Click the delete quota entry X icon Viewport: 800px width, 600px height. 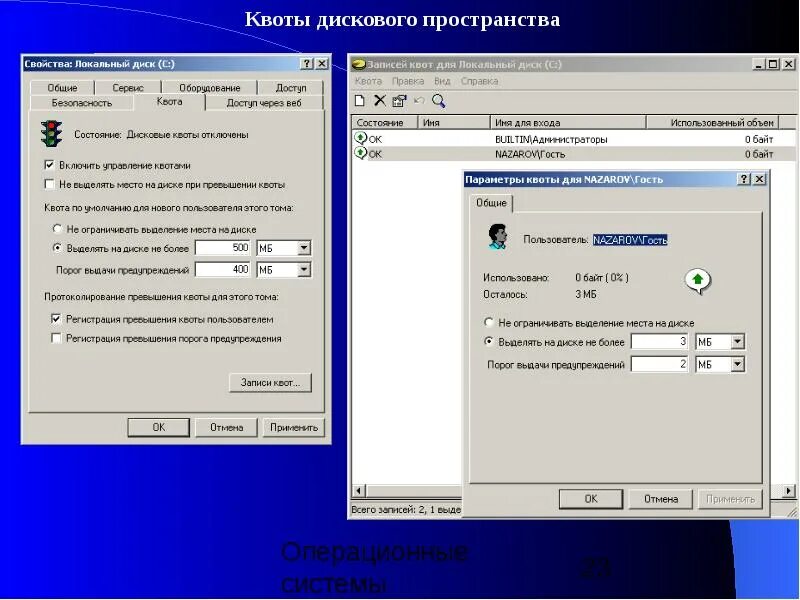pyautogui.click(x=378, y=102)
